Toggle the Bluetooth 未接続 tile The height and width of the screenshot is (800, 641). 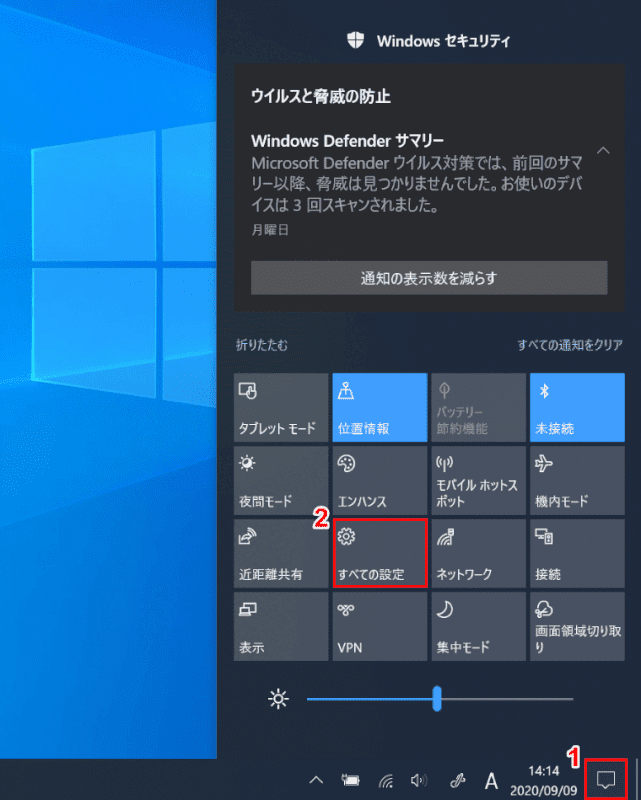coord(577,407)
